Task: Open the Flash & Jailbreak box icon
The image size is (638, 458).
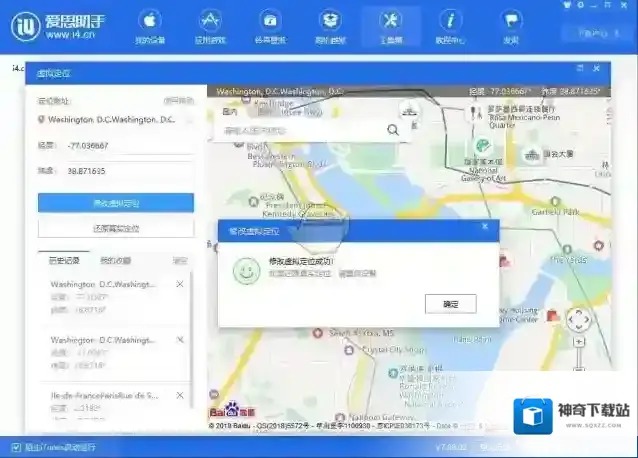Action: (330, 25)
